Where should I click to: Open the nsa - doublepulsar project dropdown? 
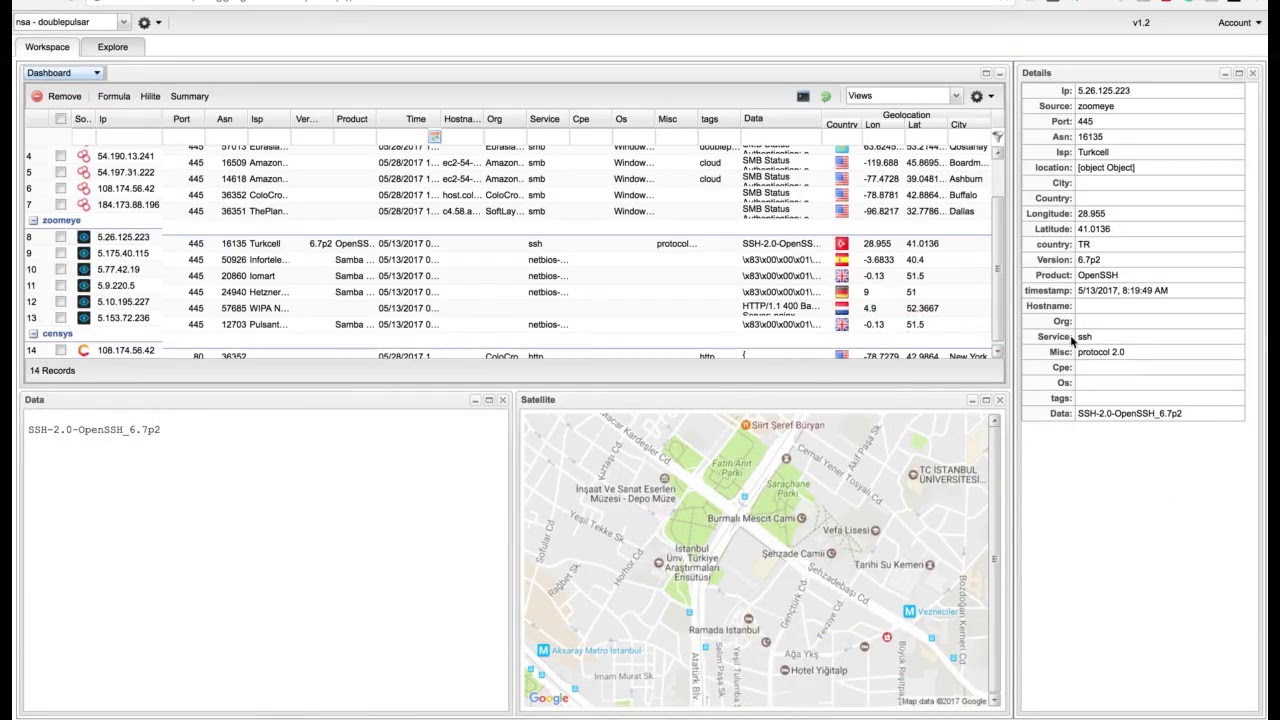point(71,22)
